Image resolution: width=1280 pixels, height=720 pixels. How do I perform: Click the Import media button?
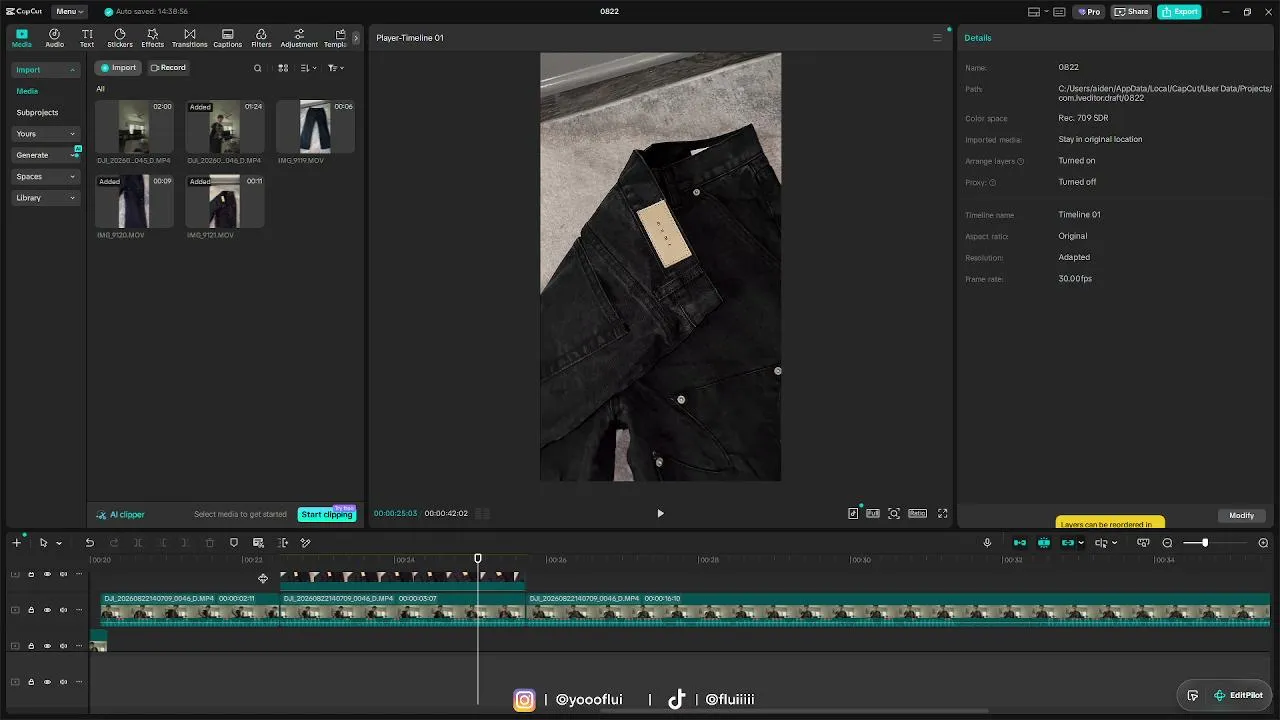(x=118, y=68)
